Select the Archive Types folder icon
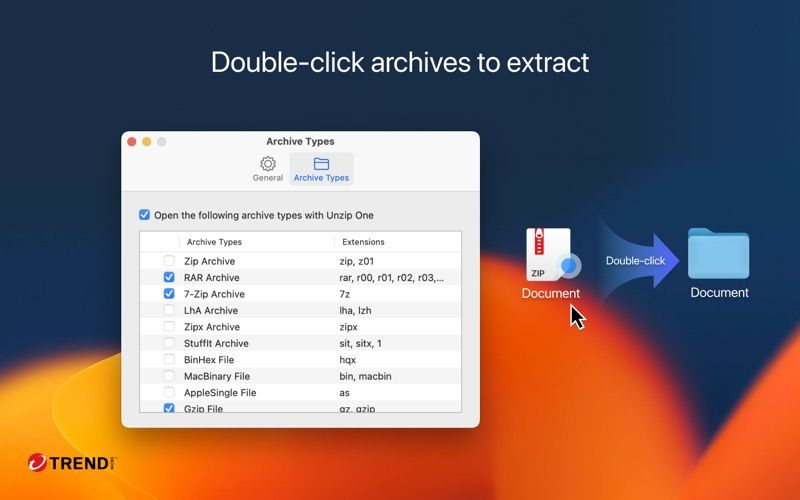 321,163
